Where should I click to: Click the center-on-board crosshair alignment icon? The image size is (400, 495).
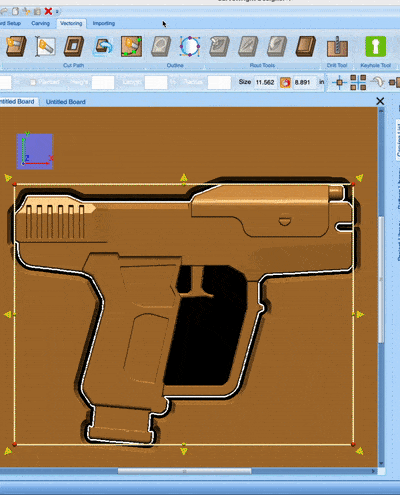[339, 82]
